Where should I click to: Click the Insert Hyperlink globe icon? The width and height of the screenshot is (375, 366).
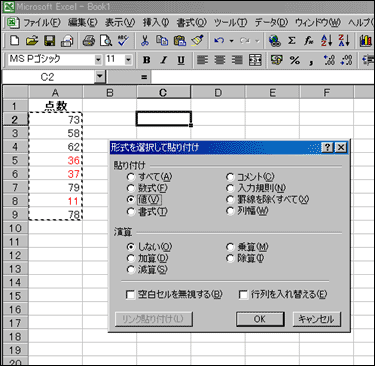(x=275, y=41)
